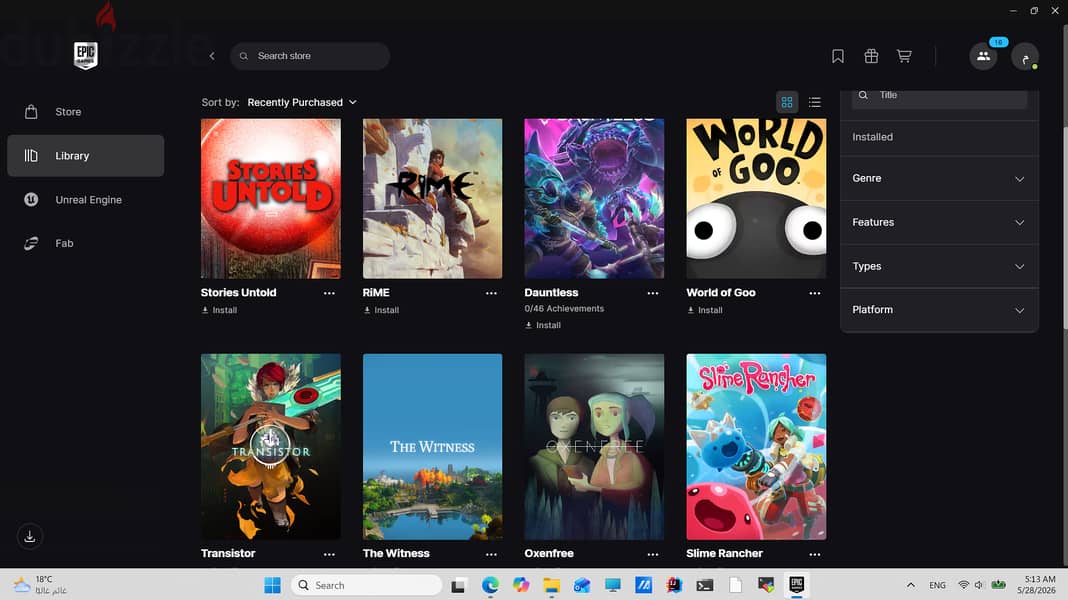Screen dimensions: 1068x600
Task: Open Unreal Engine section
Action: pyautogui.click(x=86, y=200)
